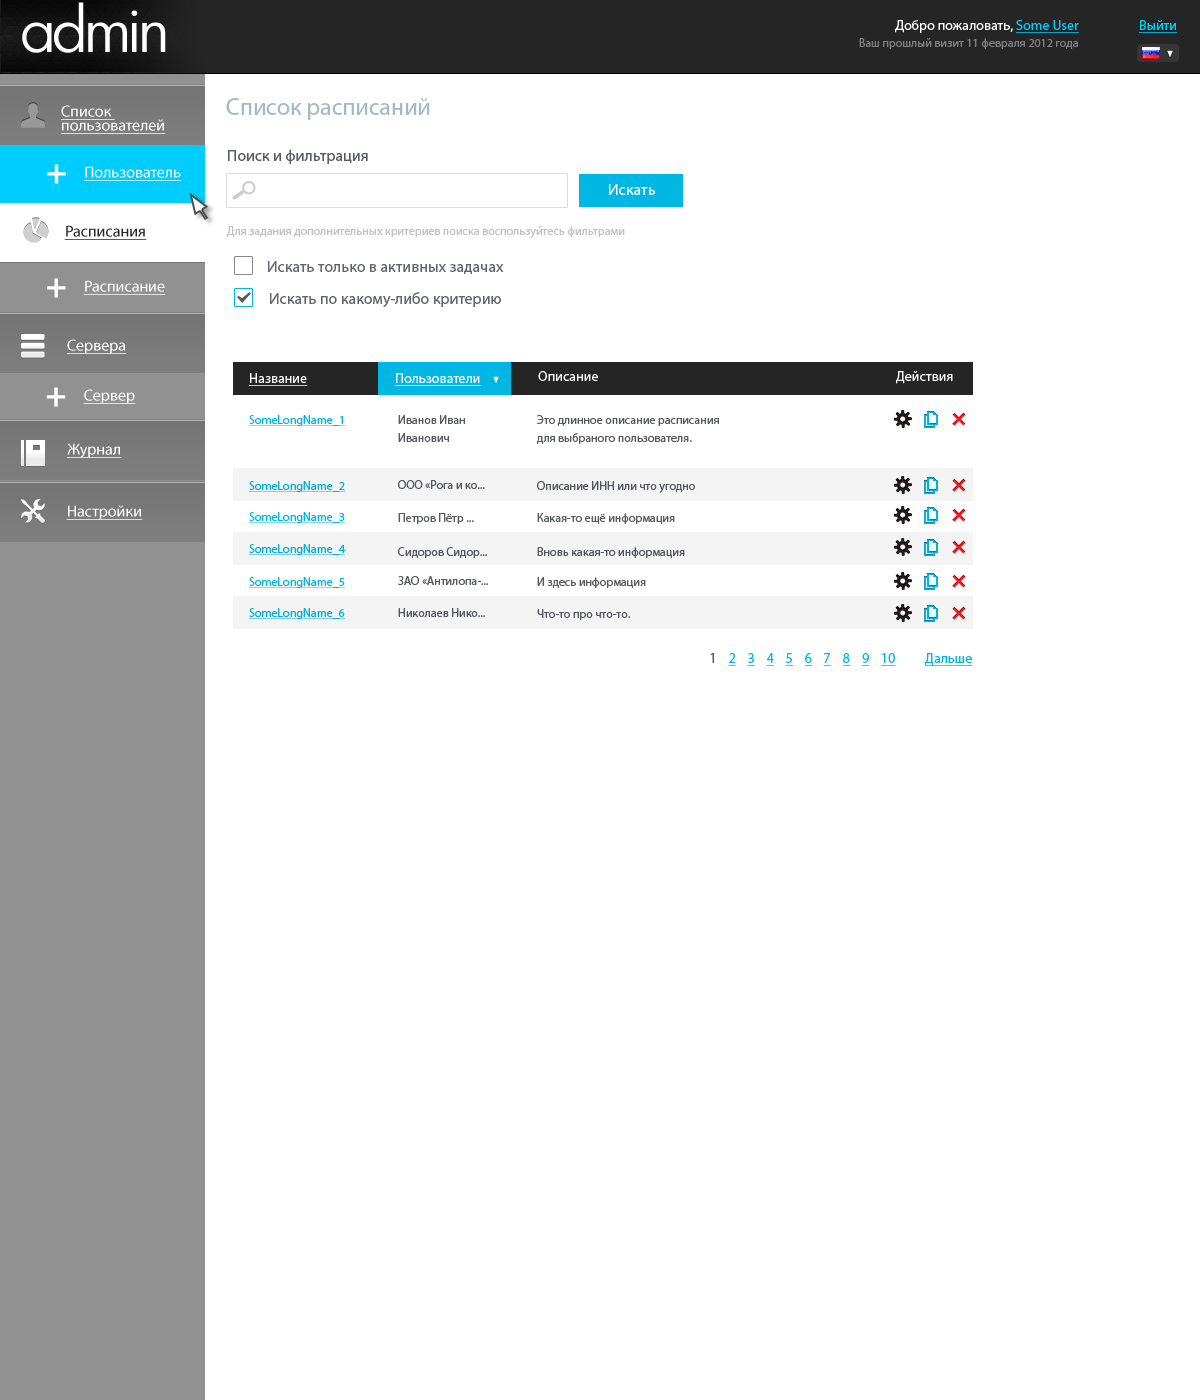Click 'Описание ИНН или что угодно' cell
1200x1400 pixels.
coord(616,486)
